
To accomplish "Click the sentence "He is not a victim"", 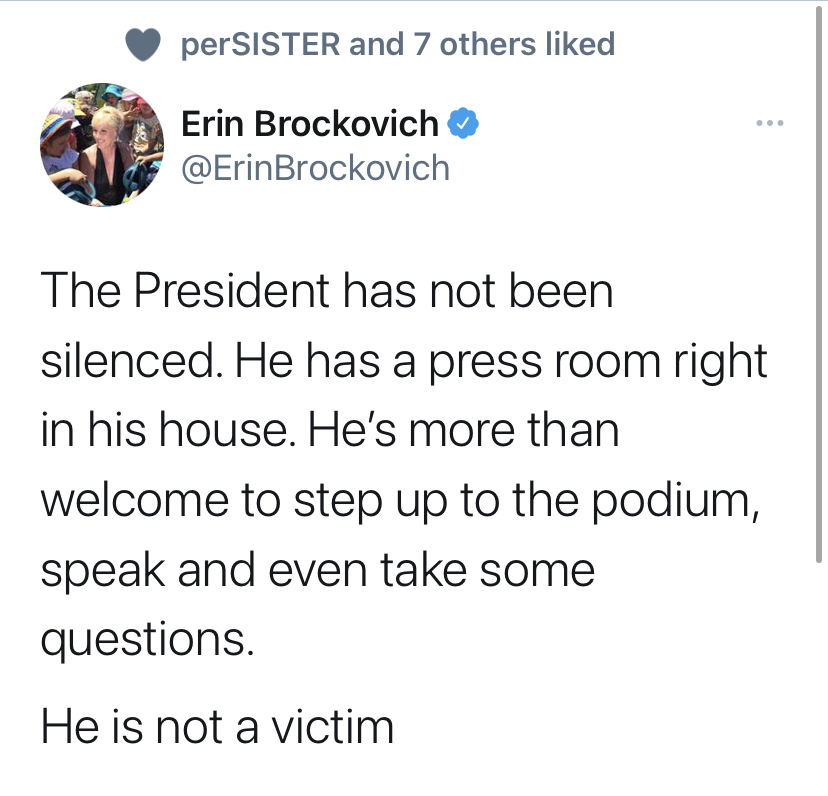I will pyautogui.click(x=217, y=727).
